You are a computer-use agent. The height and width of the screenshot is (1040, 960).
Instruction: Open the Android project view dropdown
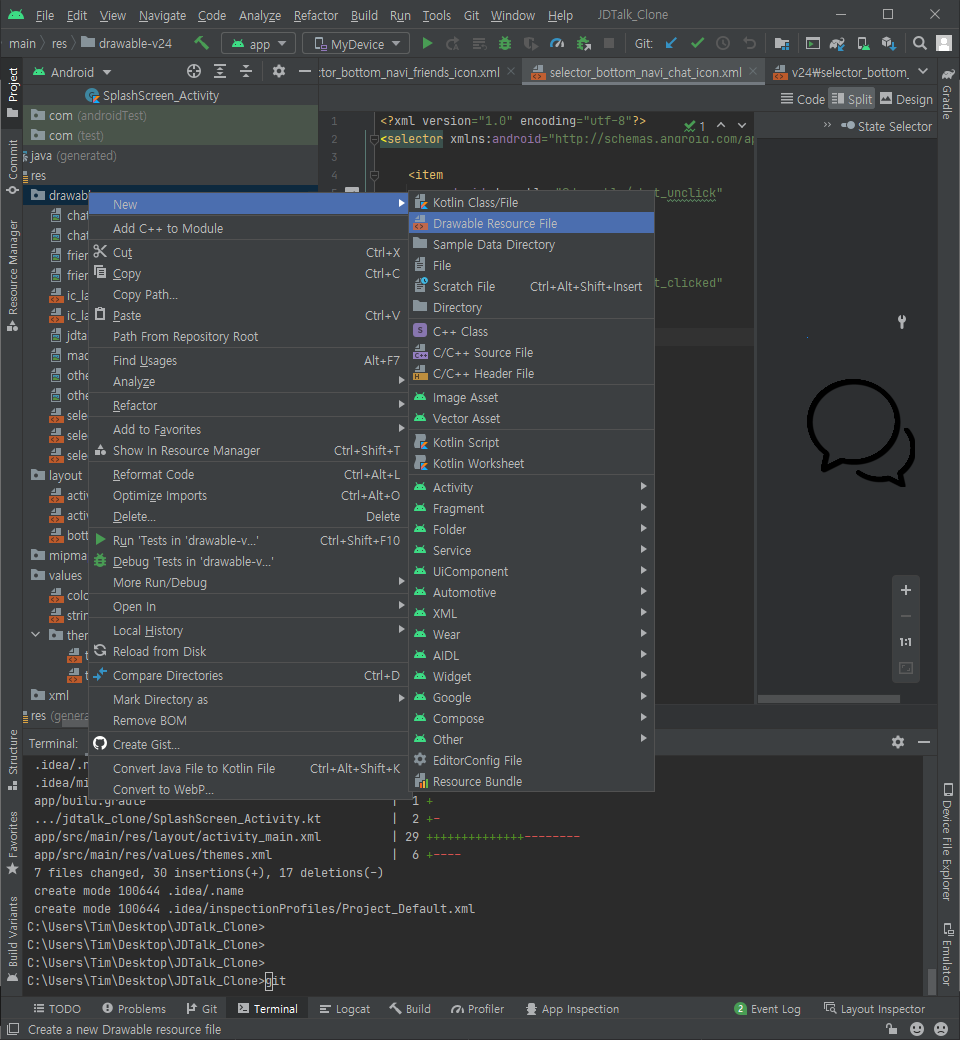tap(72, 72)
